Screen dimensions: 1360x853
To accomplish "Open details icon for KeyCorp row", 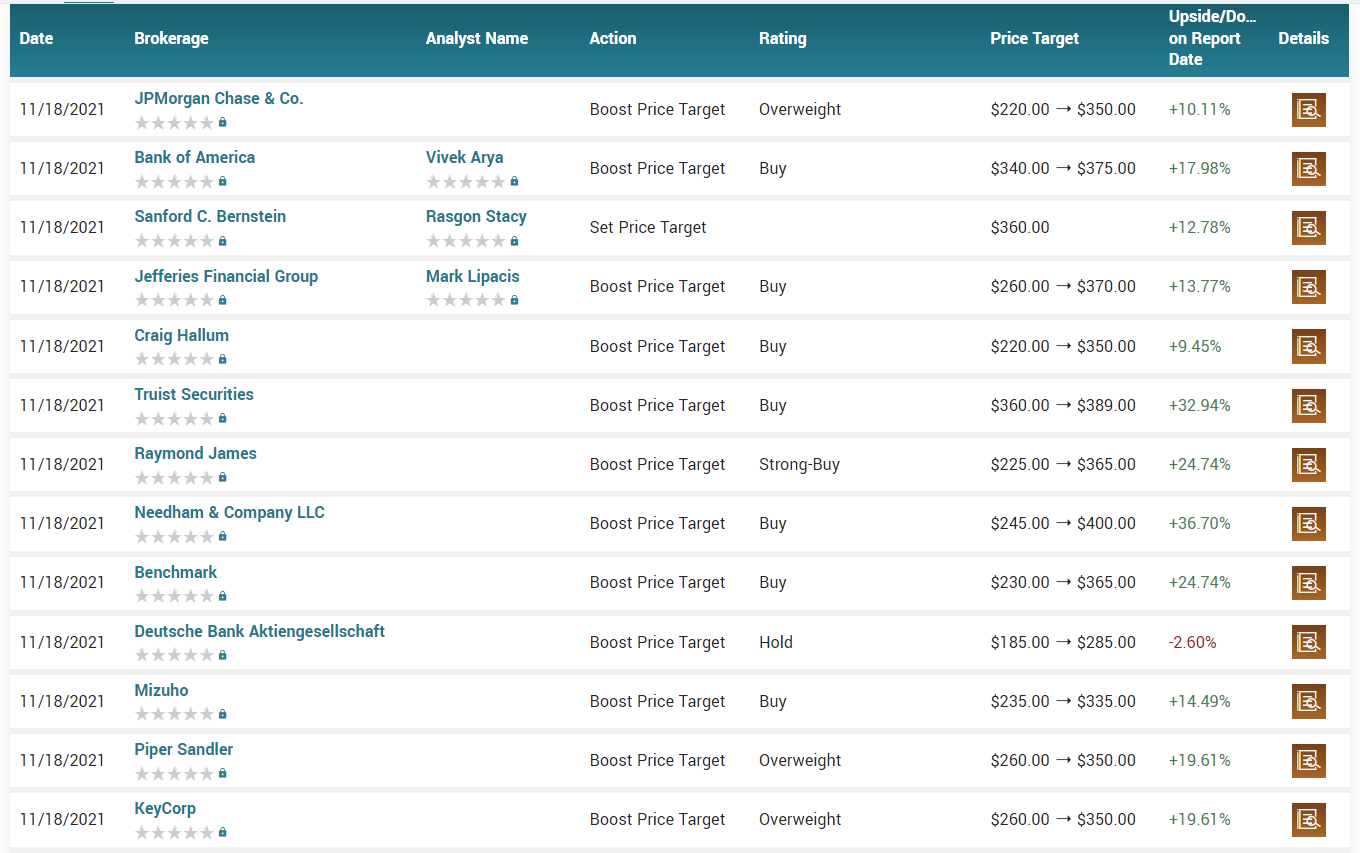I will pyautogui.click(x=1308, y=819).
